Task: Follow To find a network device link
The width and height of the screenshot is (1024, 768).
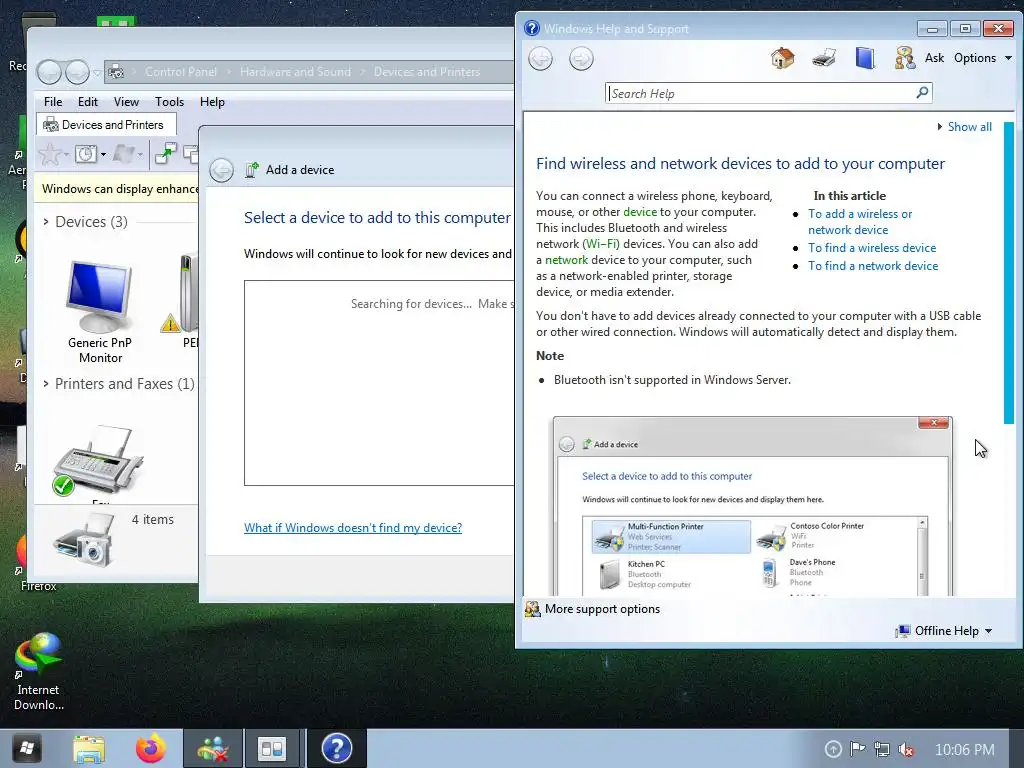Action: [x=873, y=266]
